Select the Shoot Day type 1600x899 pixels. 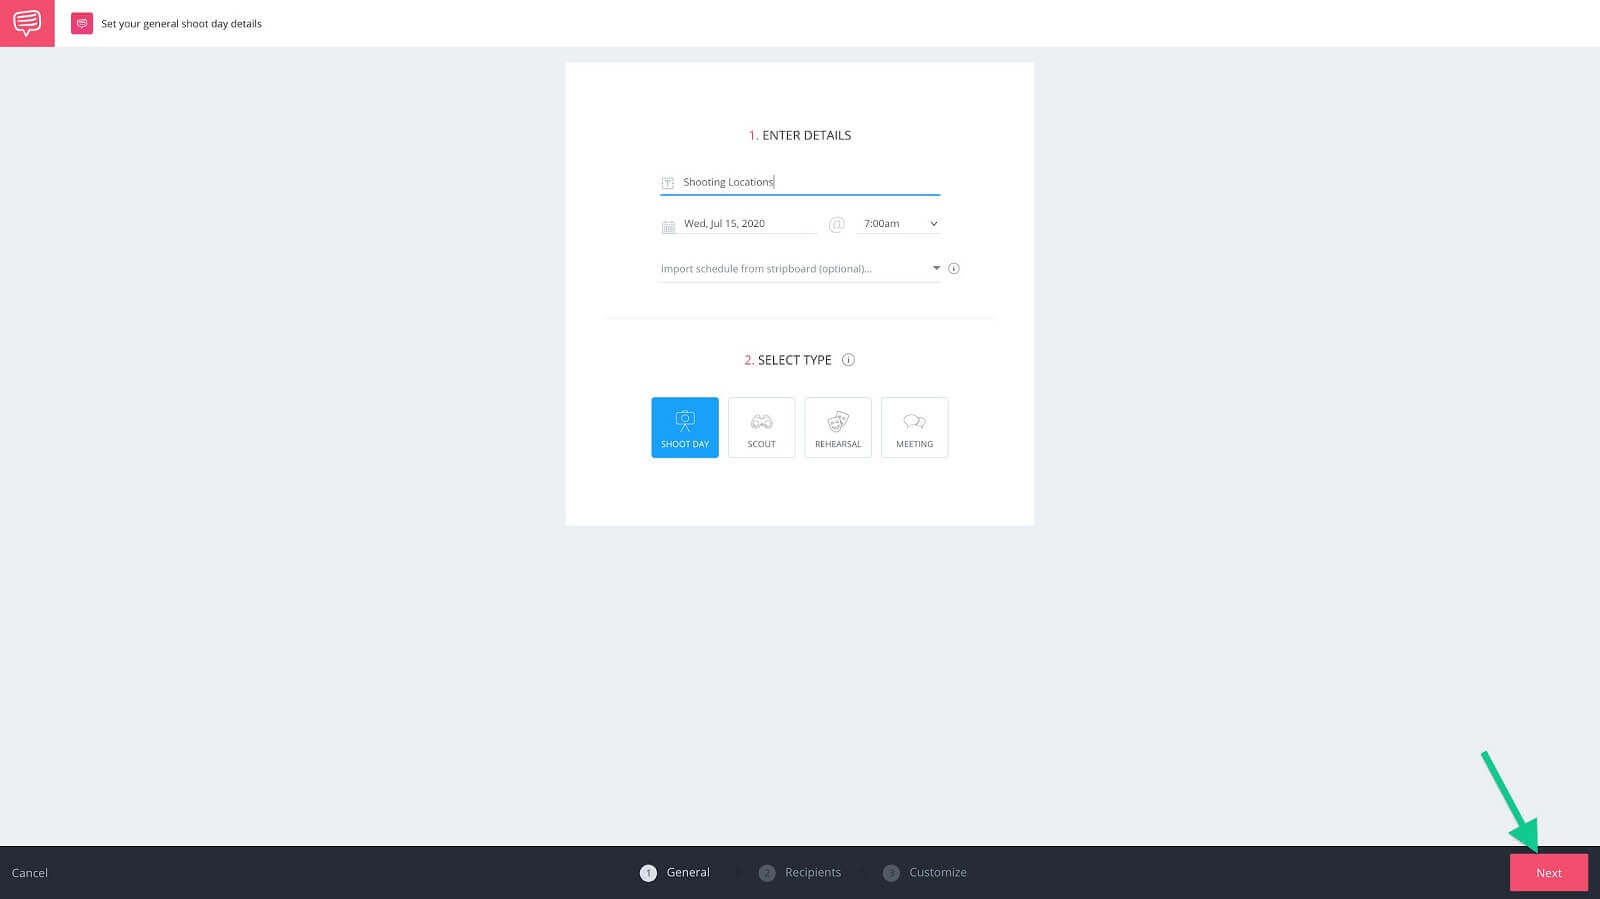[x=685, y=427]
